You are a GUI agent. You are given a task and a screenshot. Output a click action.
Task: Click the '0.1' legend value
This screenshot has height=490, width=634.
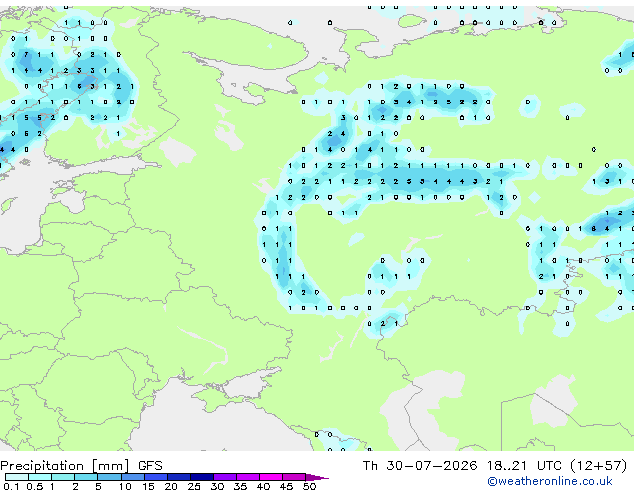(x=11, y=486)
